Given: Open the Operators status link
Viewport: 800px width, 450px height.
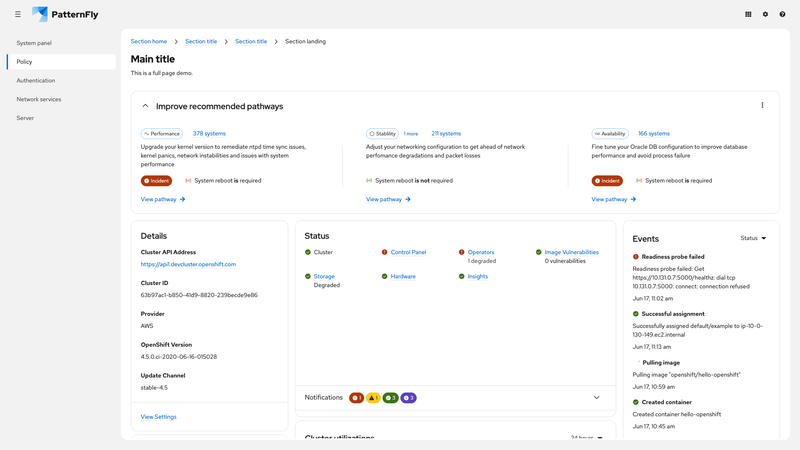Looking at the screenshot, I should (481, 252).
